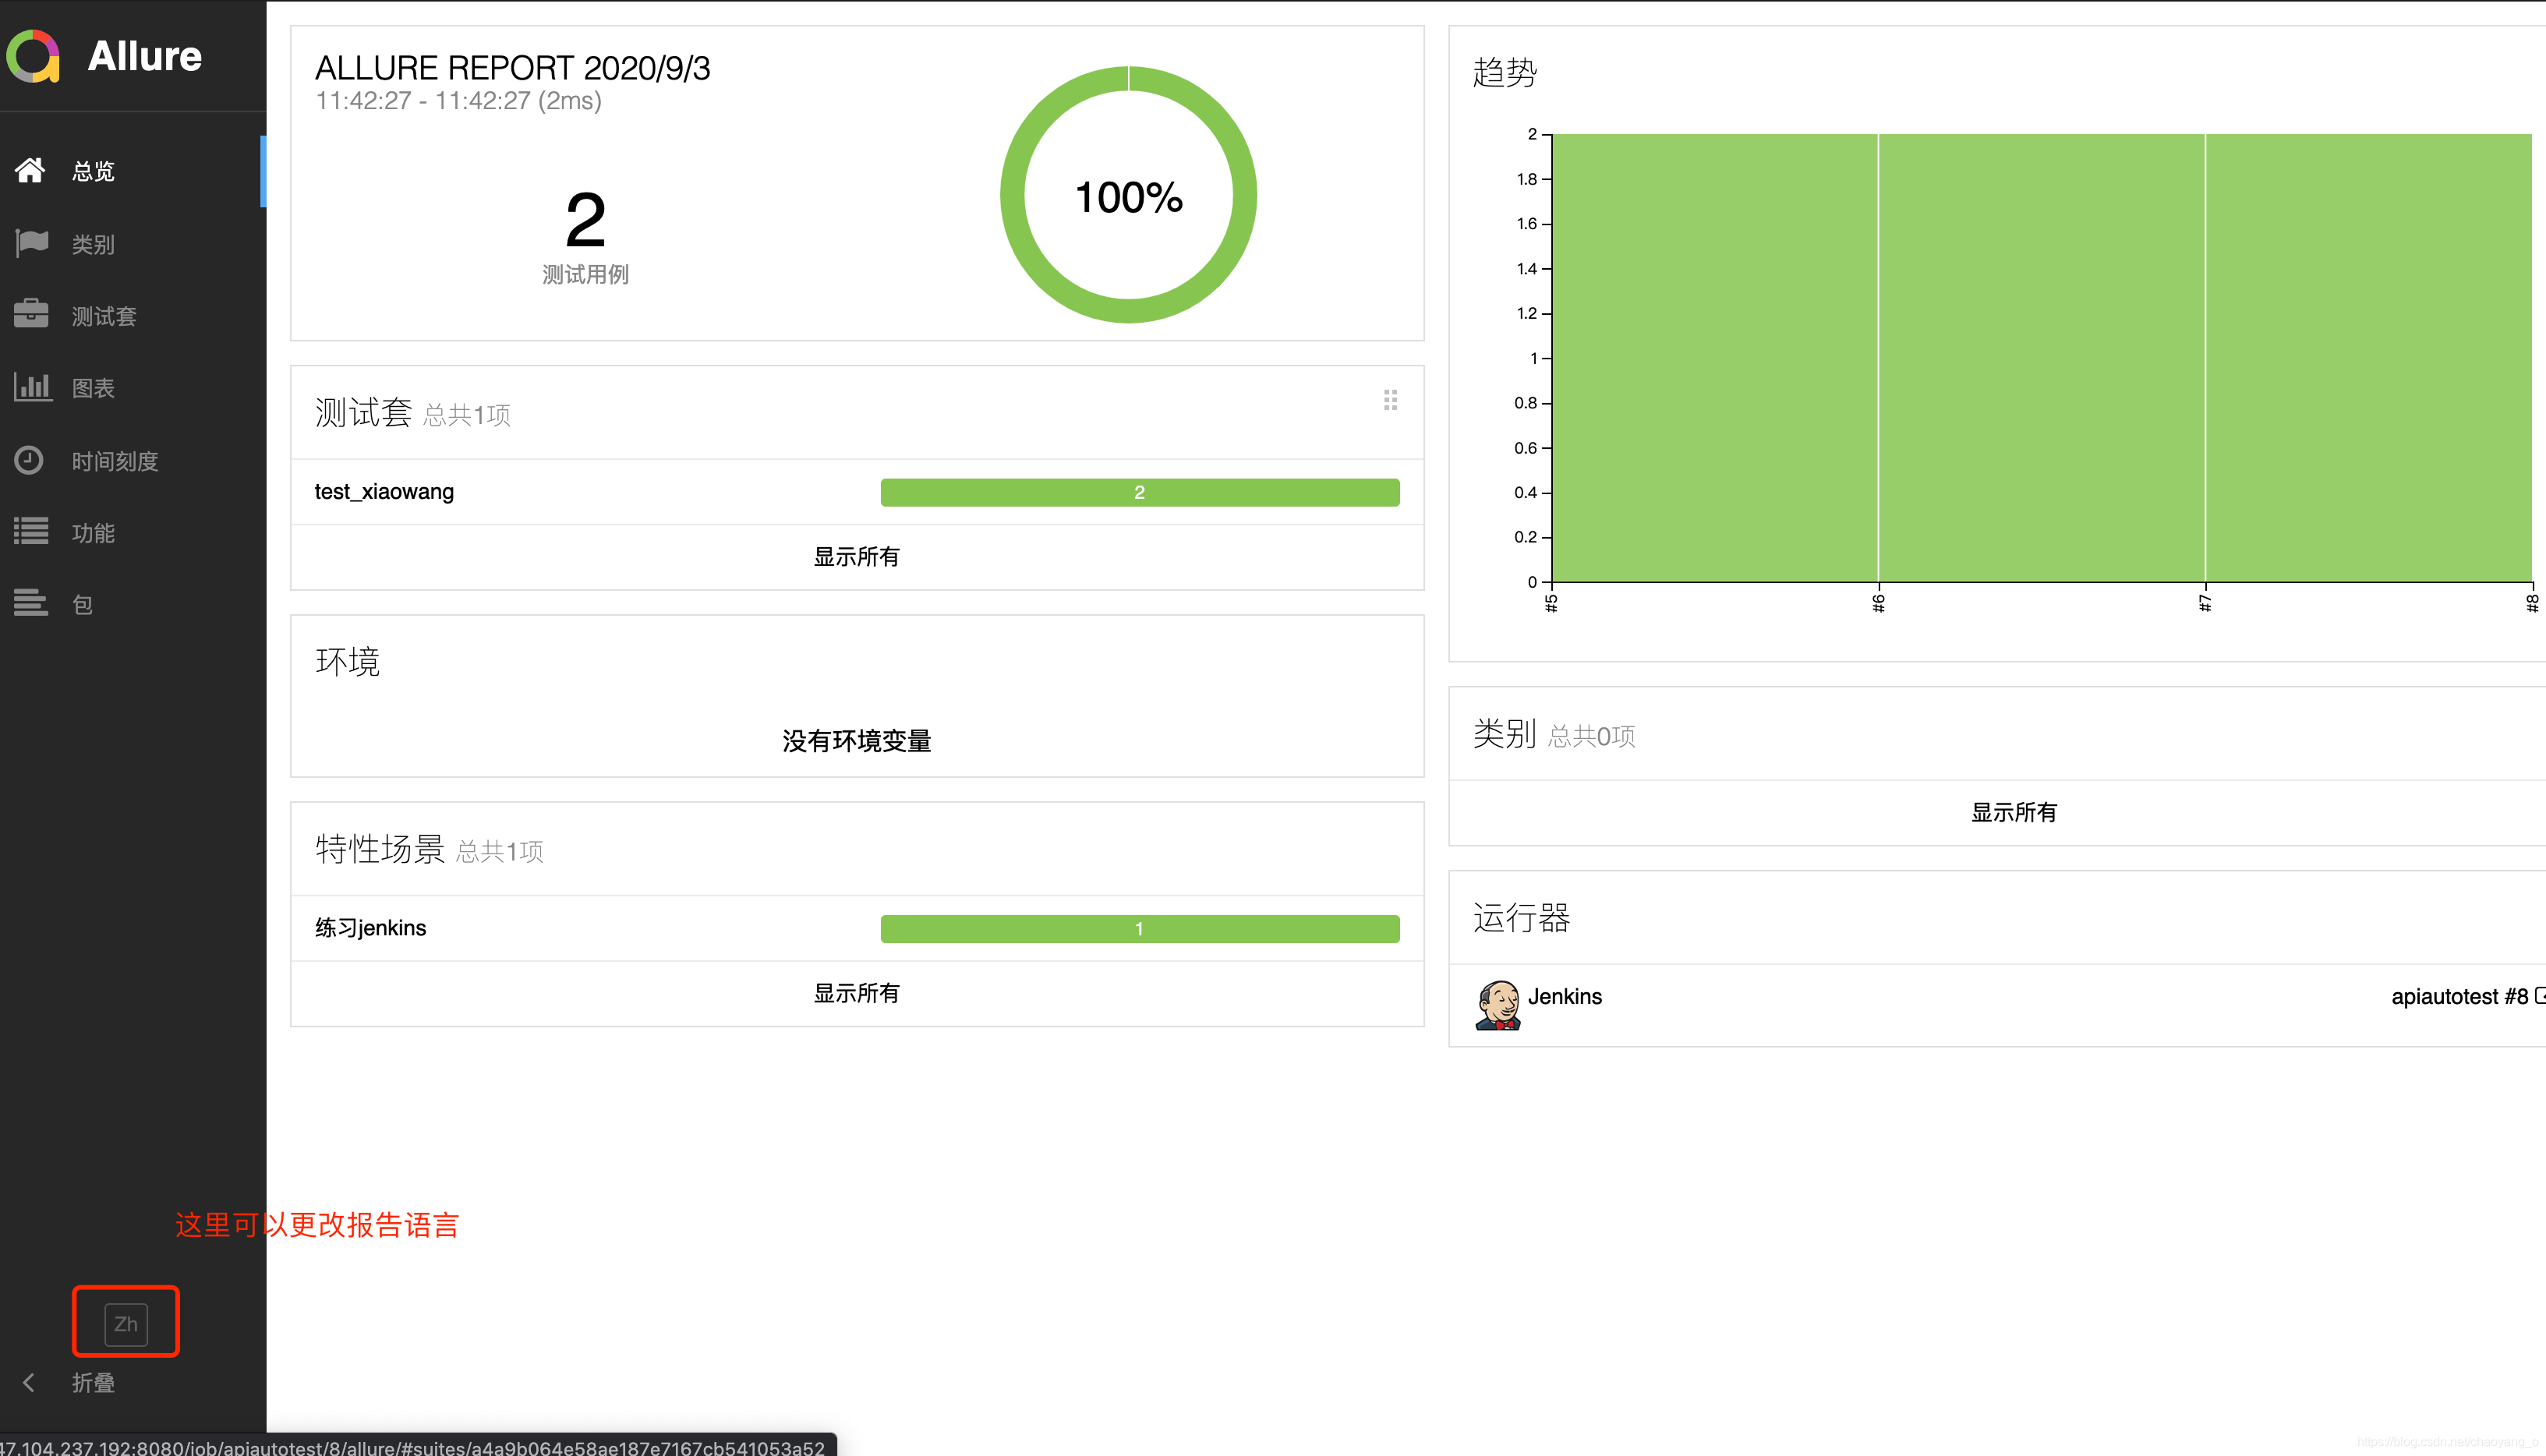Collapse sidebar with the left chevron
This screenshot has height=1456, width=2546.
[x=29, y=1382]
